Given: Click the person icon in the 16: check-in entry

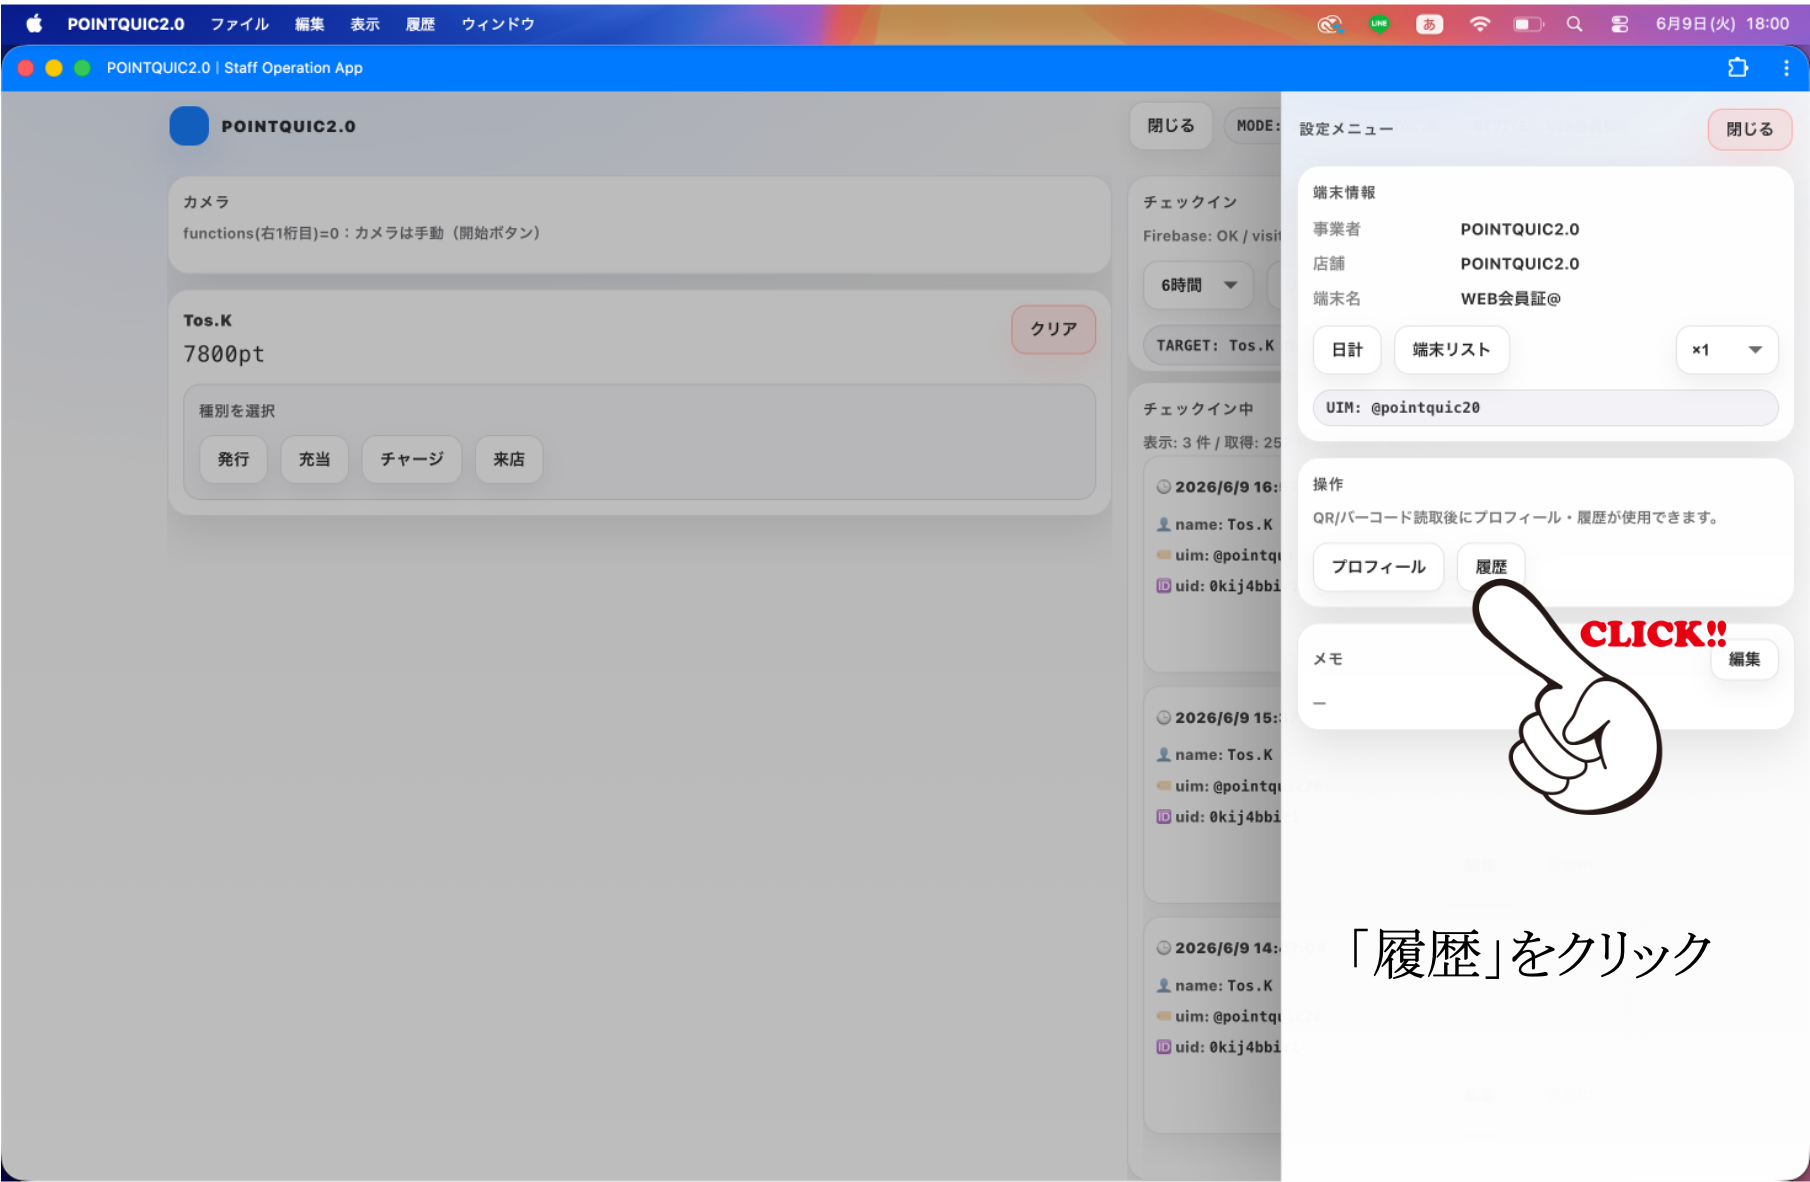Looking at the screenshot, I should click(1164, 524).
